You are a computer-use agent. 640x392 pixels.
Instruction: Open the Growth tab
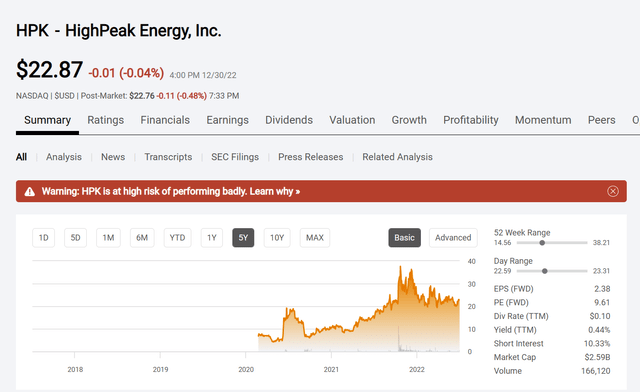click(409, 120)
